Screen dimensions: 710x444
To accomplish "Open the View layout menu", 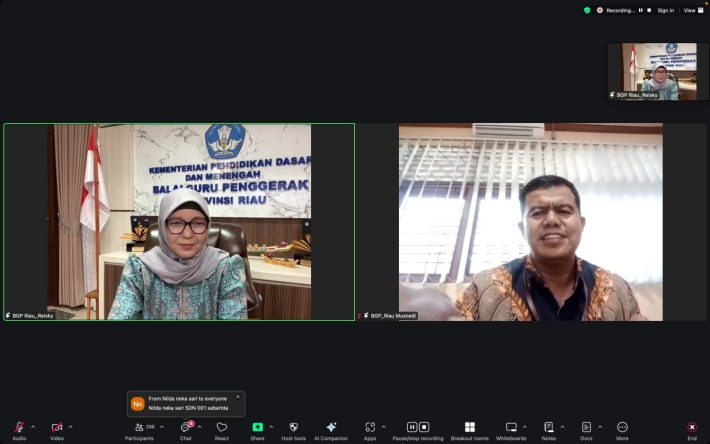I will point(693,10).
